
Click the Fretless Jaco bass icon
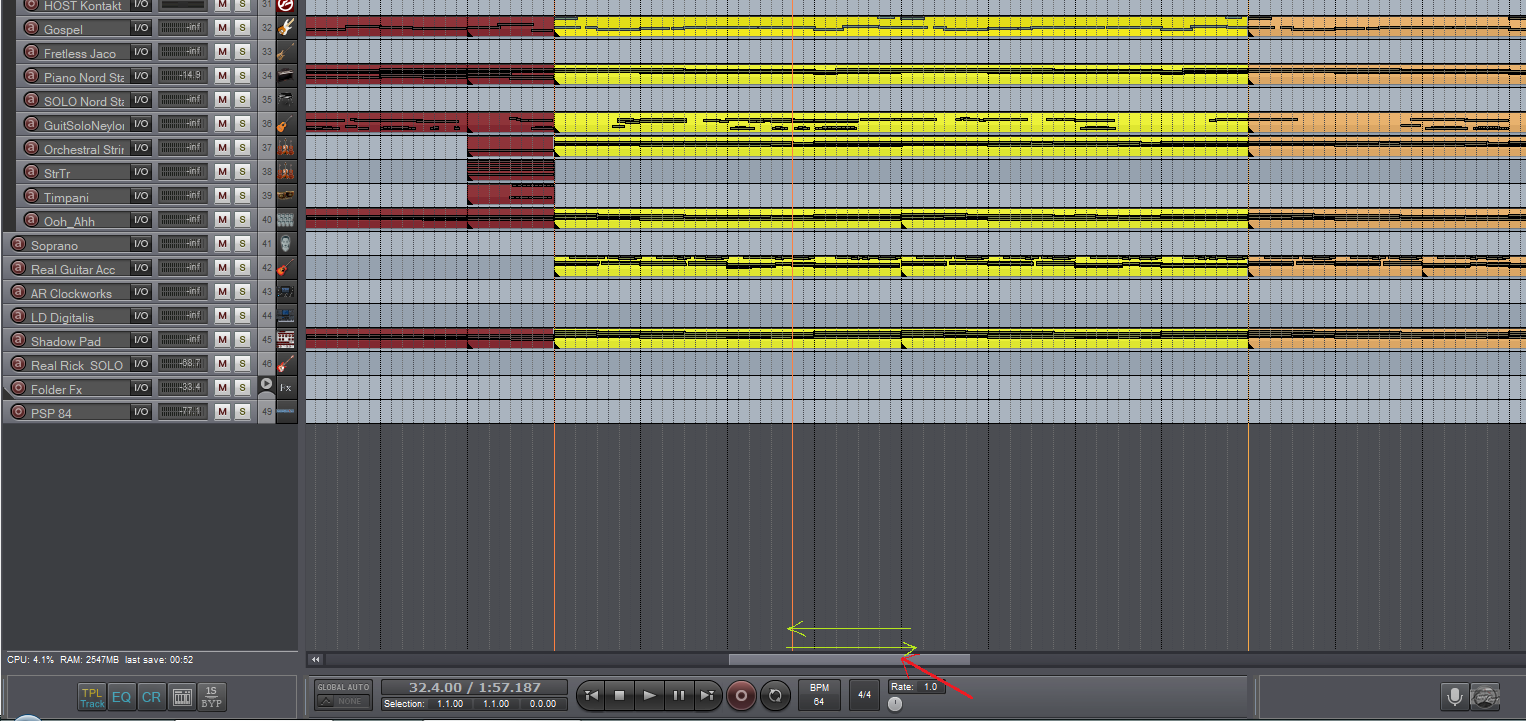[286, 52]
